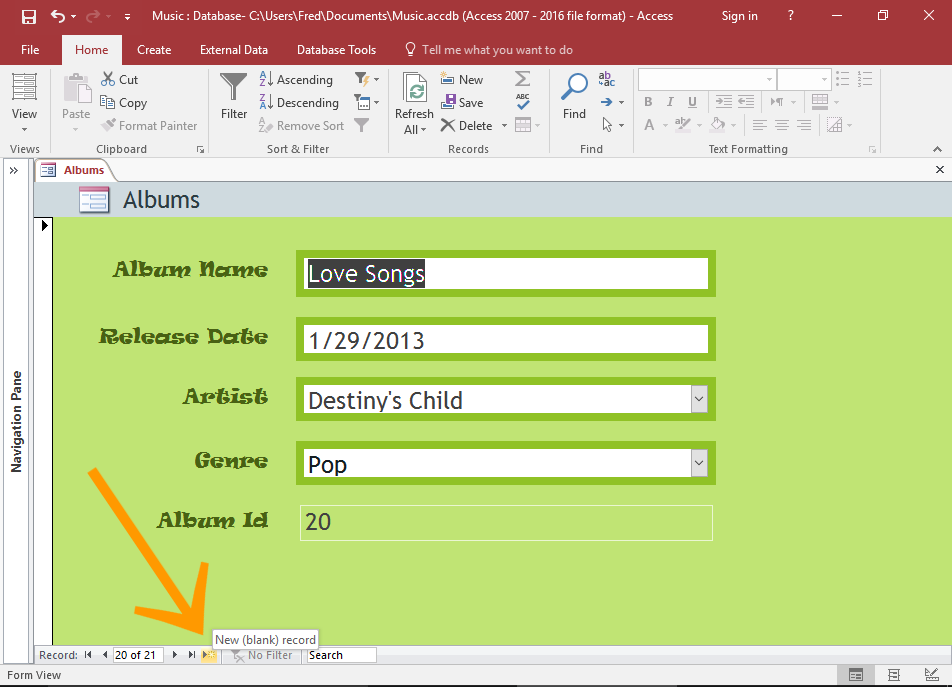Toggle bold text formatting
The width and height of the screenshot is (952, 687).
[x=647, y=101]
